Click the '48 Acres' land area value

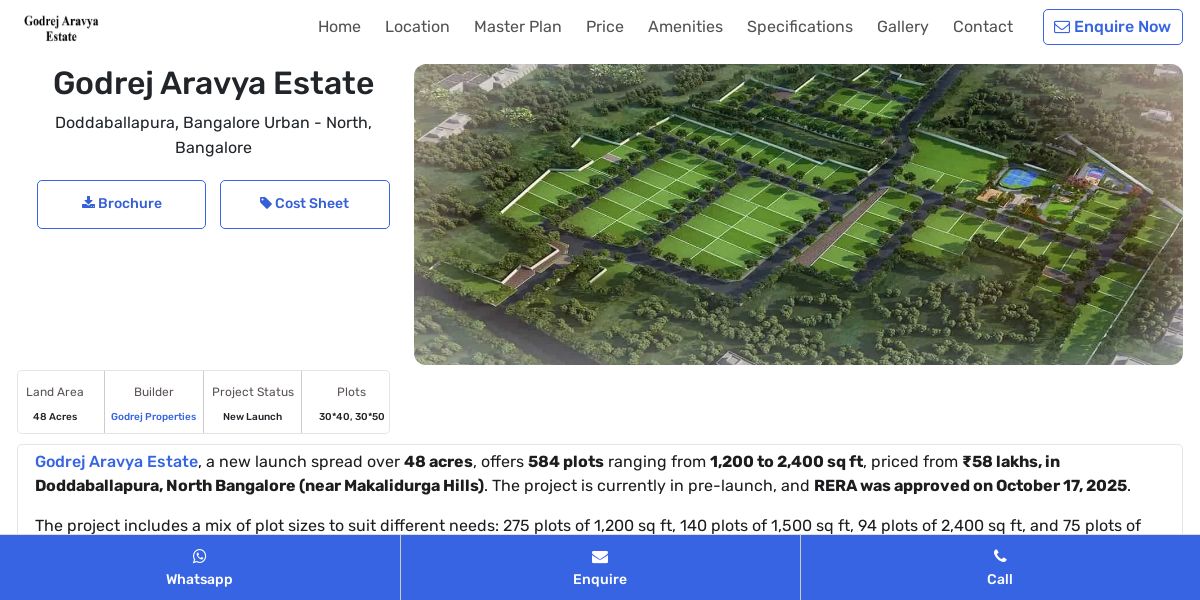55,417
